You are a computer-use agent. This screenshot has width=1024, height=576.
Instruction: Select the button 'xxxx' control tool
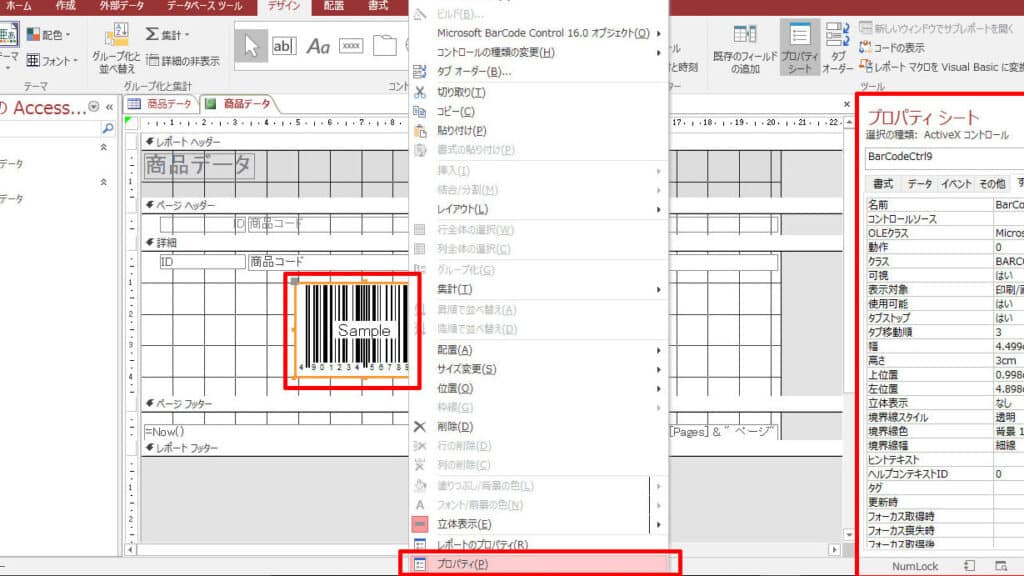[351, 46]
